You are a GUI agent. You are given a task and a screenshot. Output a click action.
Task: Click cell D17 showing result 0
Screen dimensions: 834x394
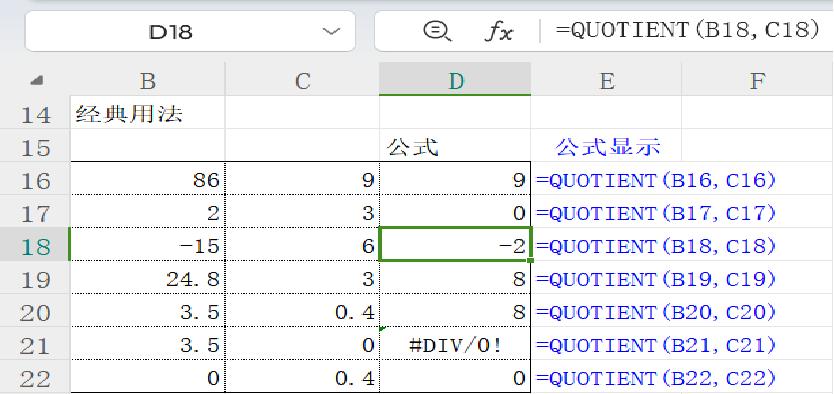click(455, 212)
